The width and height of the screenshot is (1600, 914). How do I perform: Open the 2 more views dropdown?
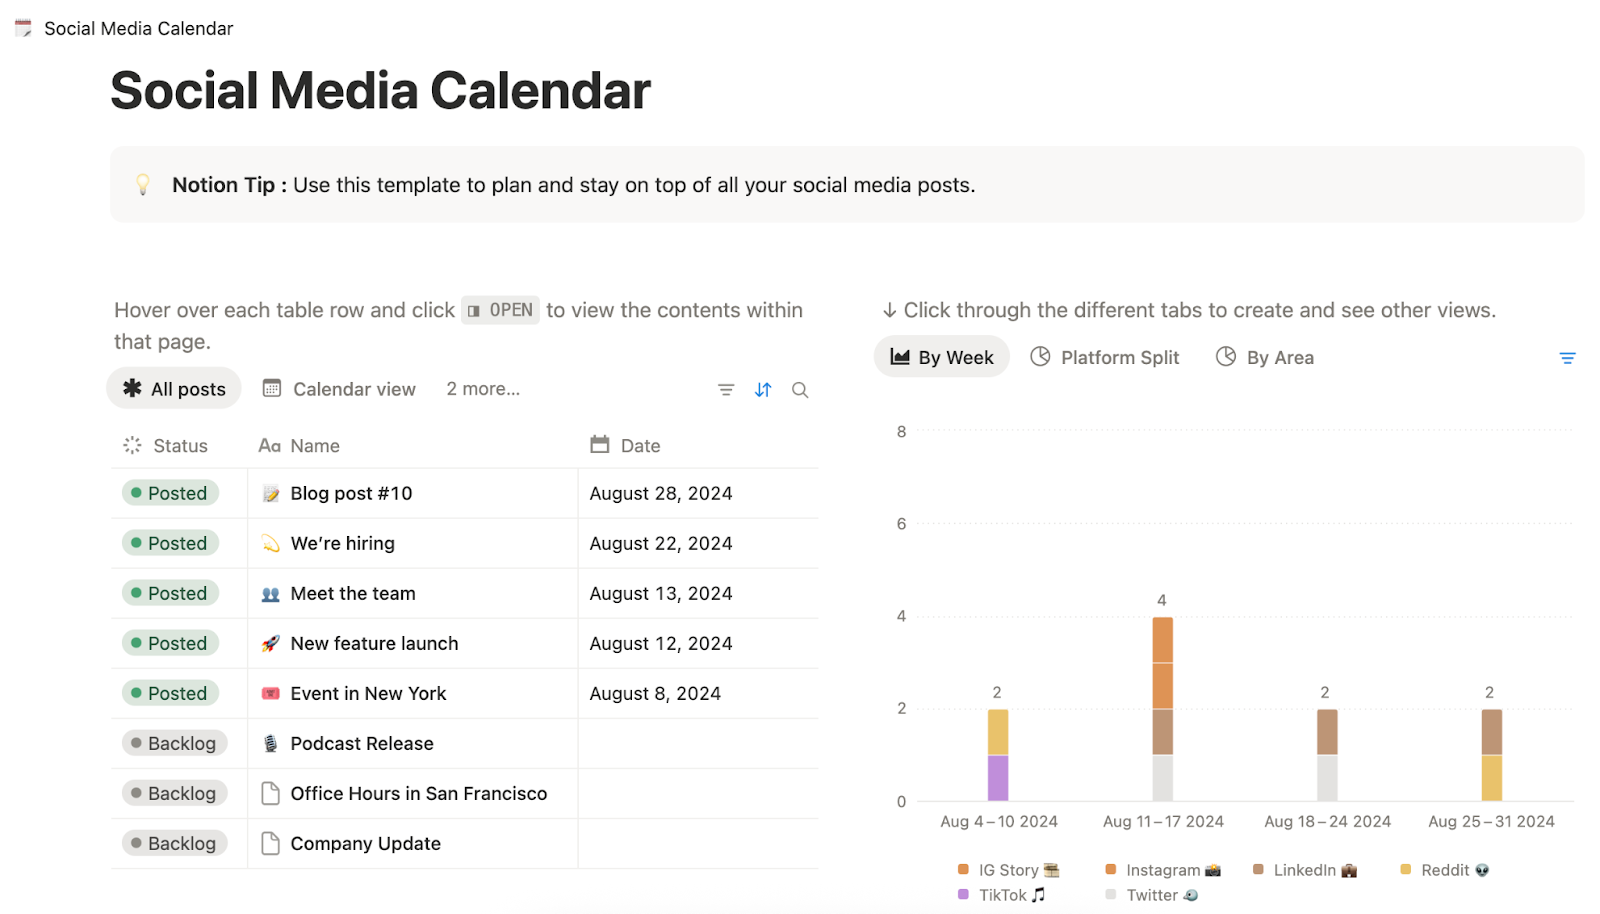pos(483,388)
